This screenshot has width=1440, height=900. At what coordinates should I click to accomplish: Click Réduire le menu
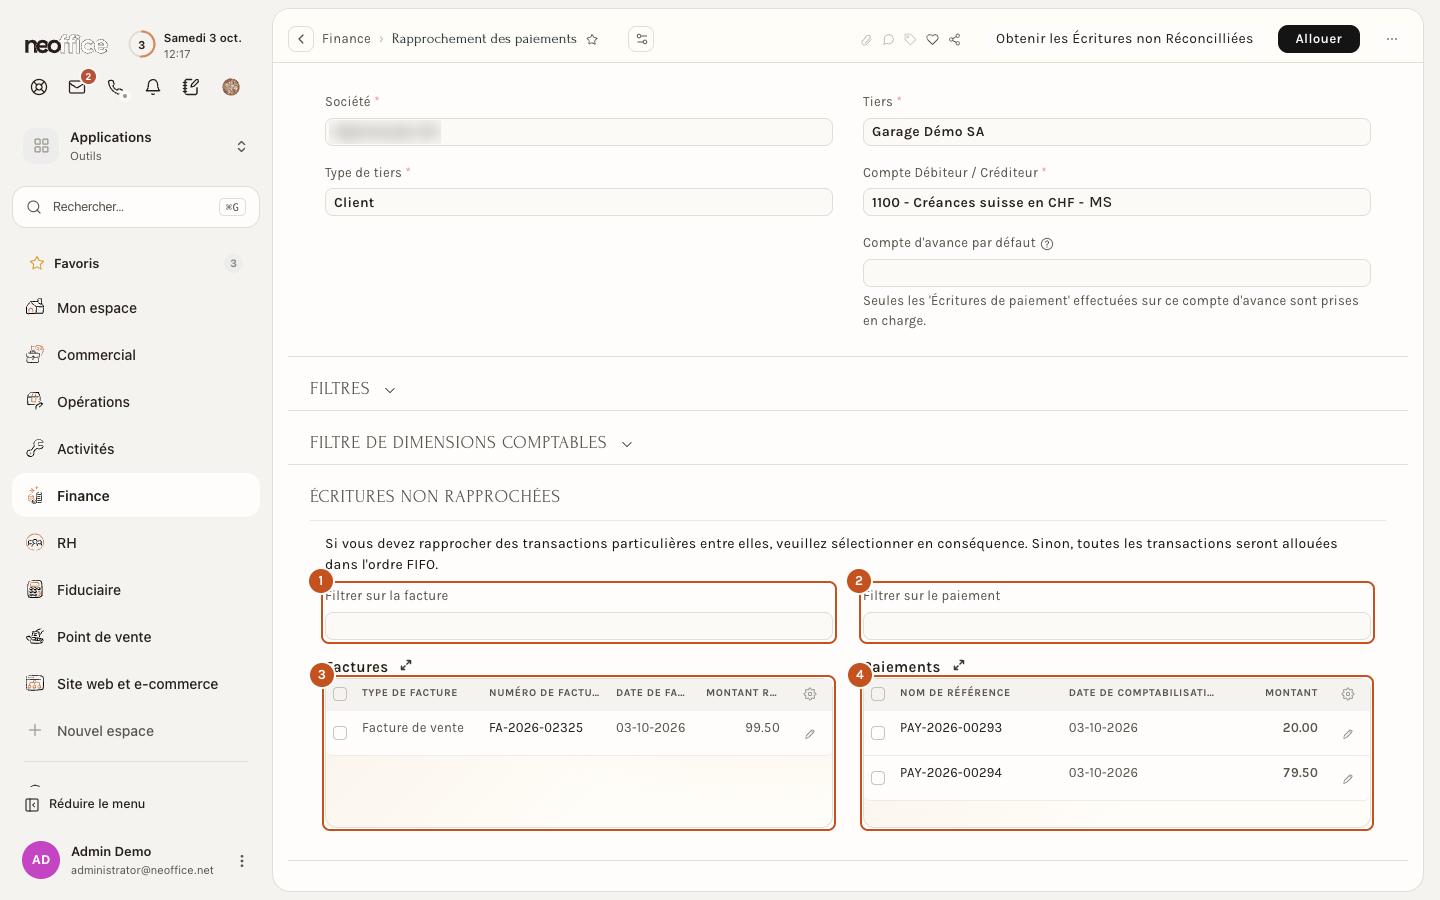(86, 804)
